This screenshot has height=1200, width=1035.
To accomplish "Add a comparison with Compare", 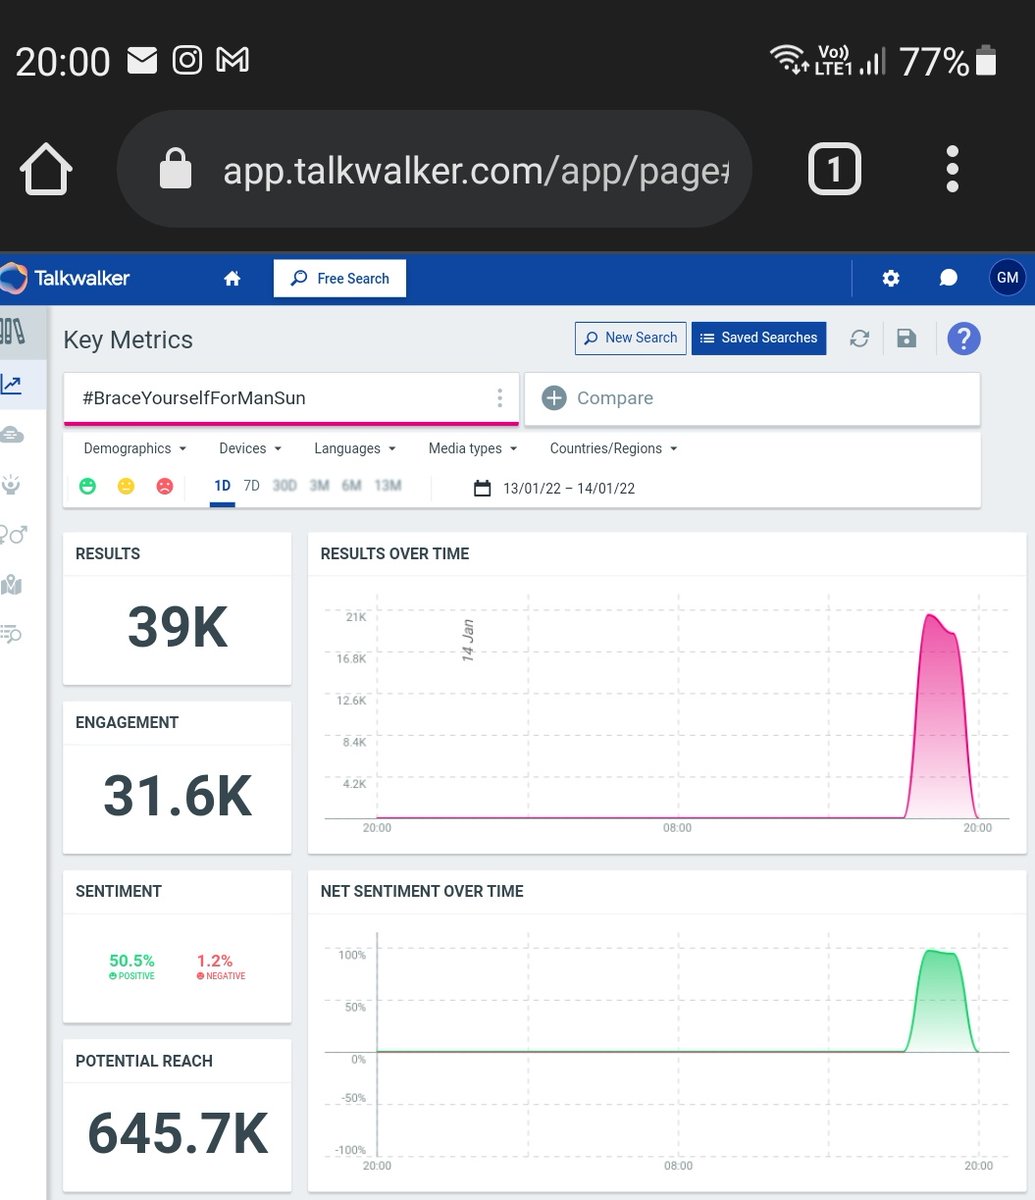I will tap(752, 398).
